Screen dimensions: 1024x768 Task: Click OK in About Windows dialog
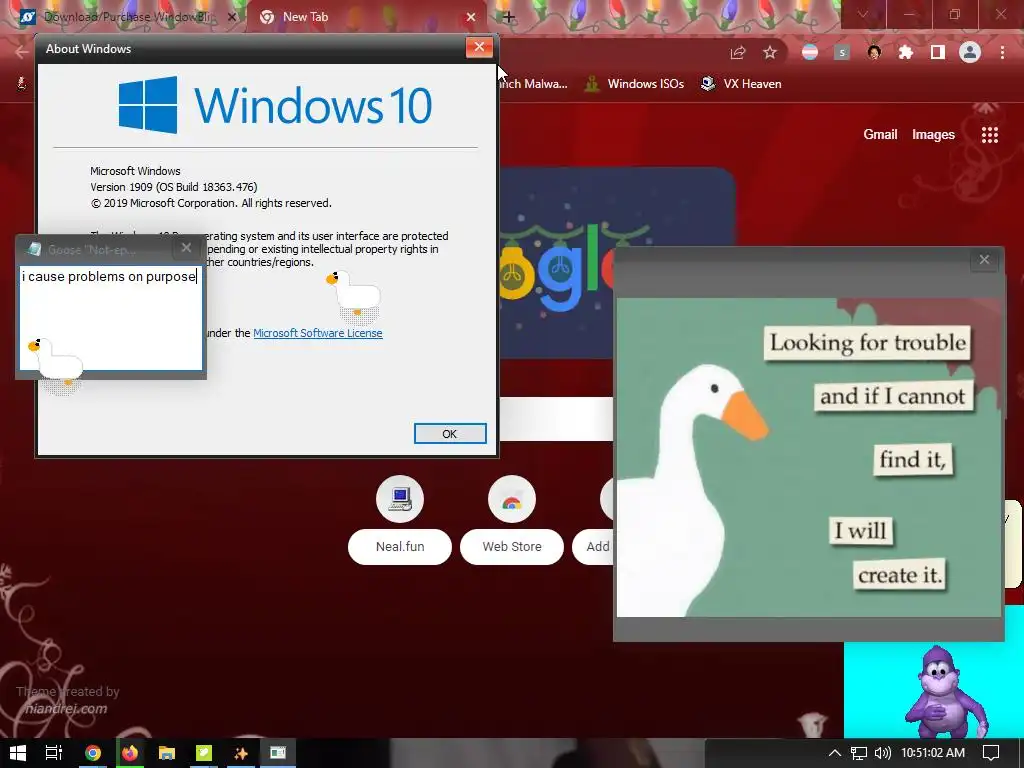click(450, 434)
